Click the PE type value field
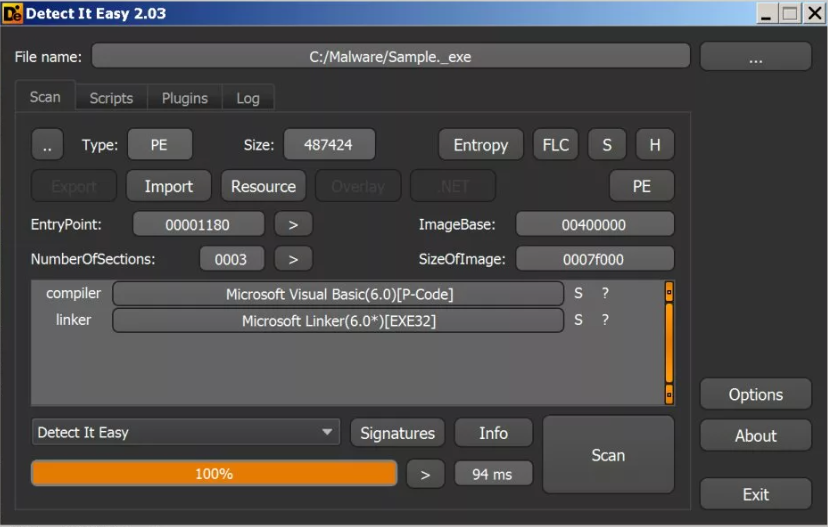 pyautogui.click(x=159, y=145)
